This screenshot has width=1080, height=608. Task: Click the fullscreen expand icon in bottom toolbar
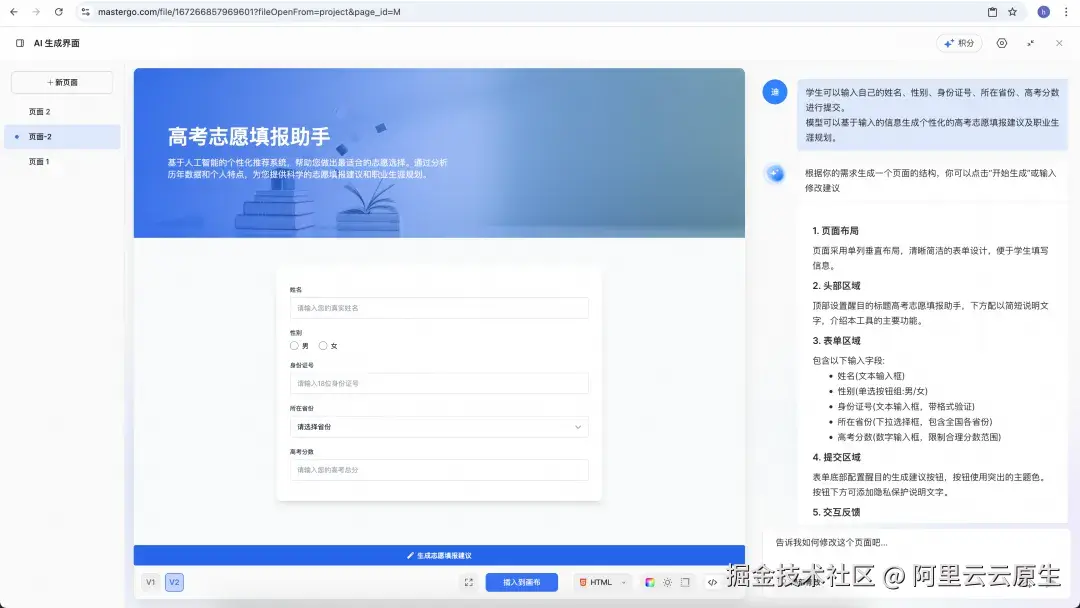click(468, 581)
